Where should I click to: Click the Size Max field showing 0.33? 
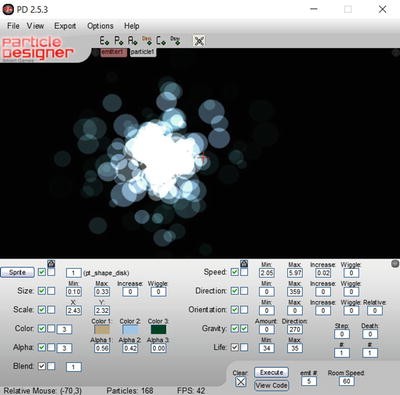(102, 292)
